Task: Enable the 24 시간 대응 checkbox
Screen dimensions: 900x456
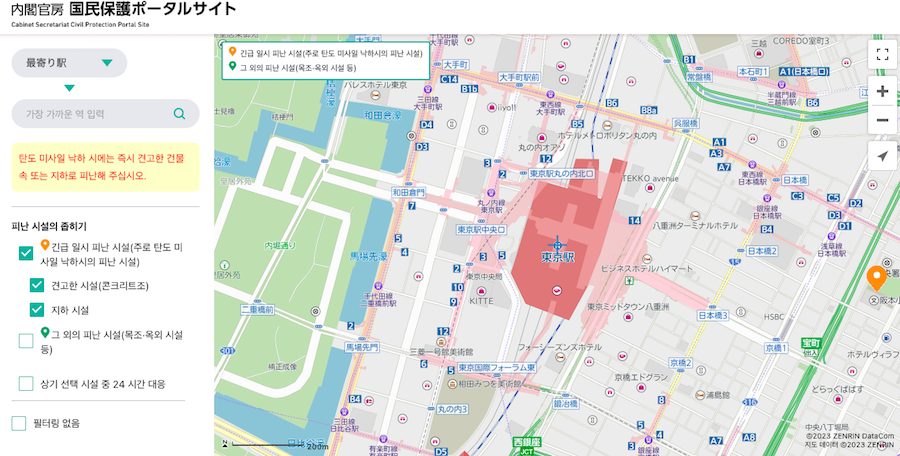Action: point(26,383)
